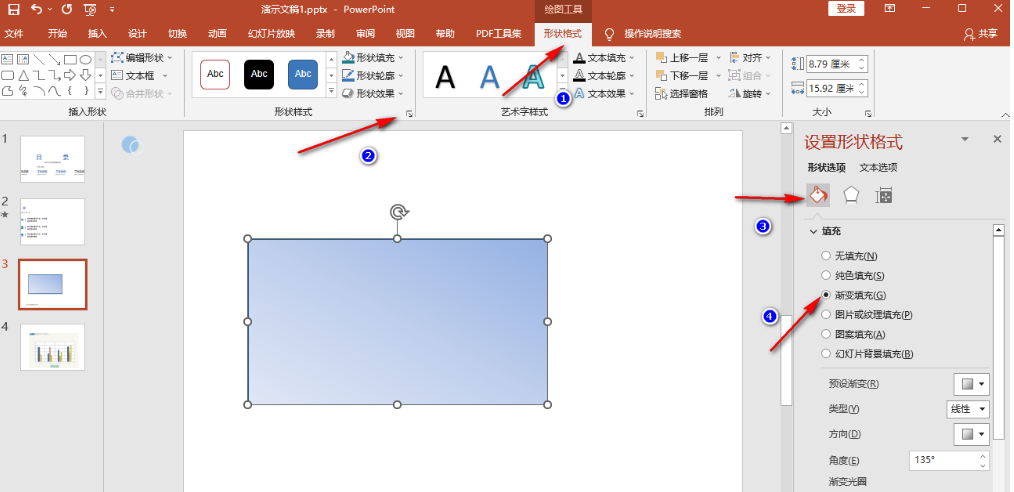Open the 文本选项 tab in format pane
The image size is (1014, 492).
coord(878,167)
